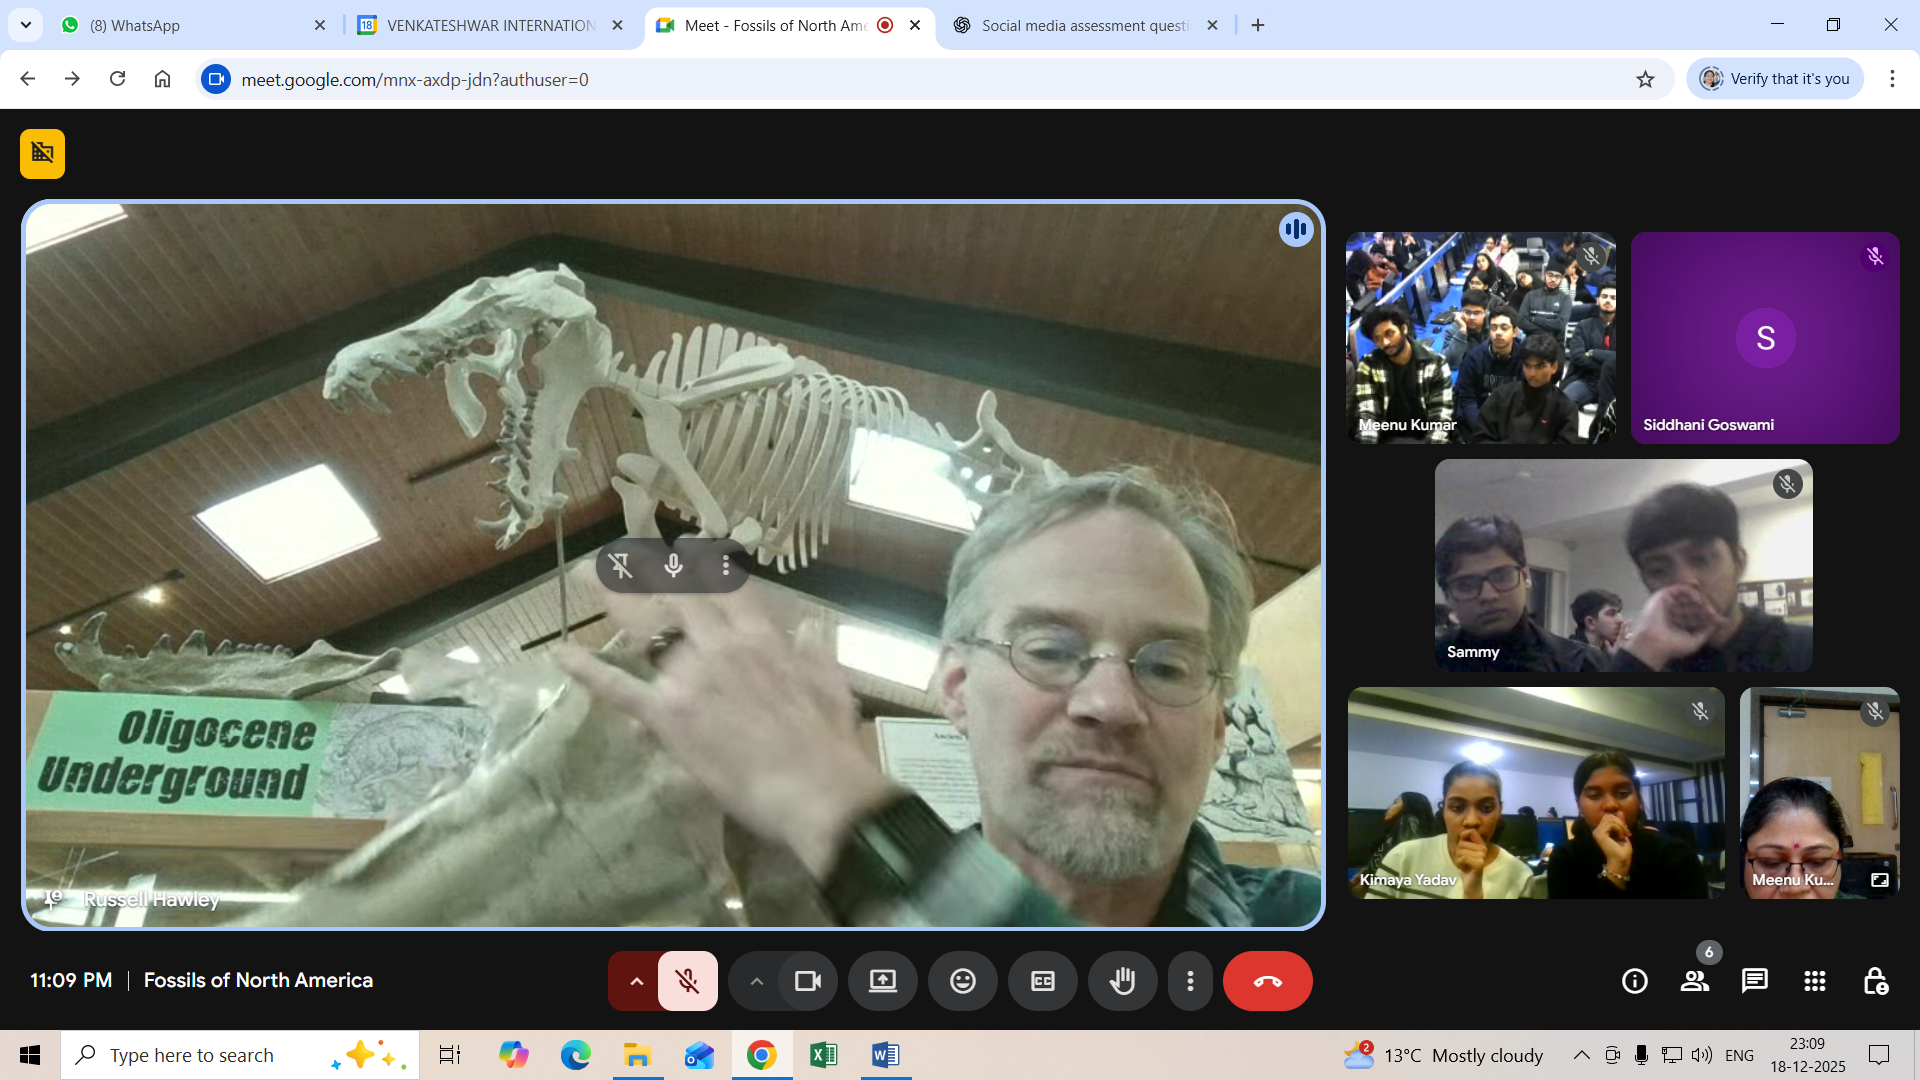
Task: Click the red leave call button
Action: (x=1267, y=981)
